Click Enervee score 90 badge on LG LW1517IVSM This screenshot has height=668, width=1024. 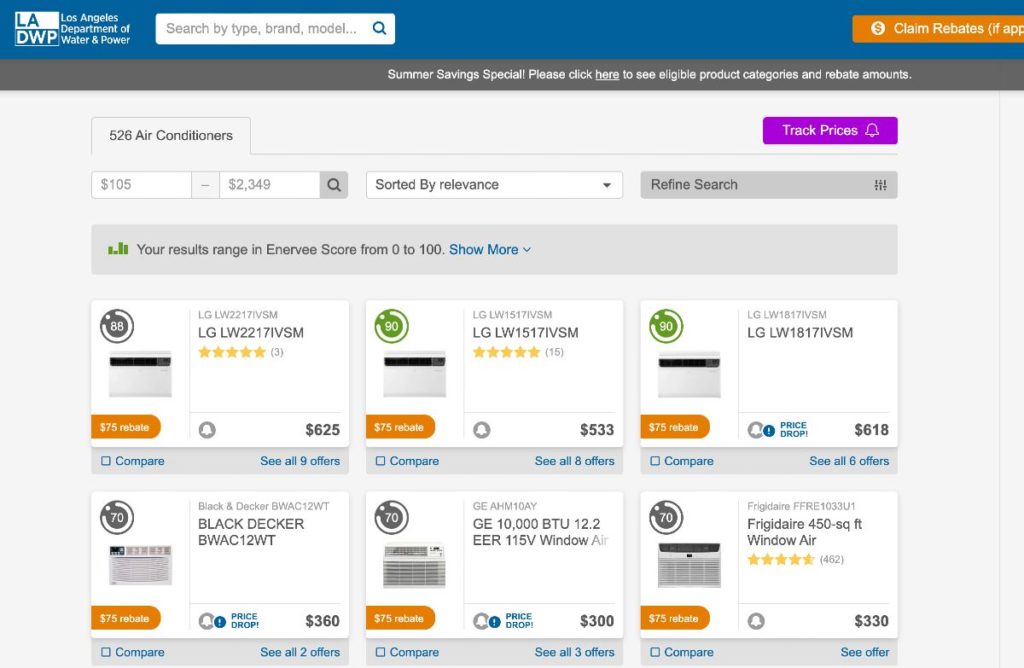click(391, 326)
